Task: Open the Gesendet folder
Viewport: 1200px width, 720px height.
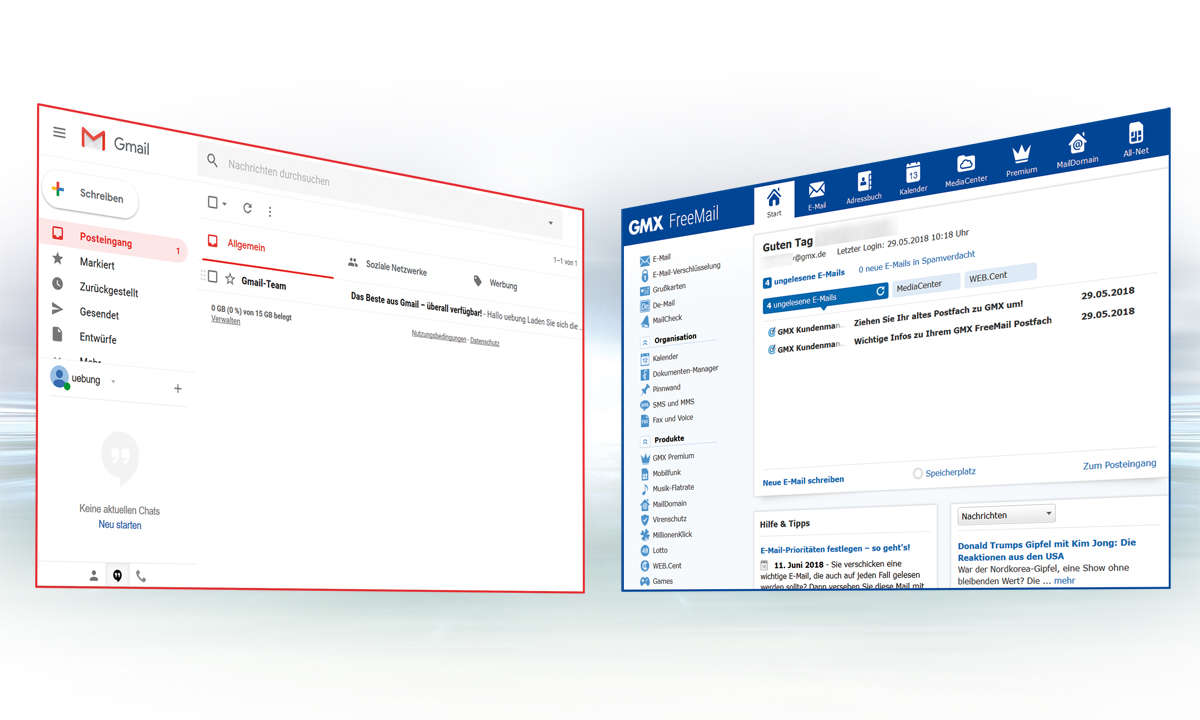Action: (x=99, y=313)
